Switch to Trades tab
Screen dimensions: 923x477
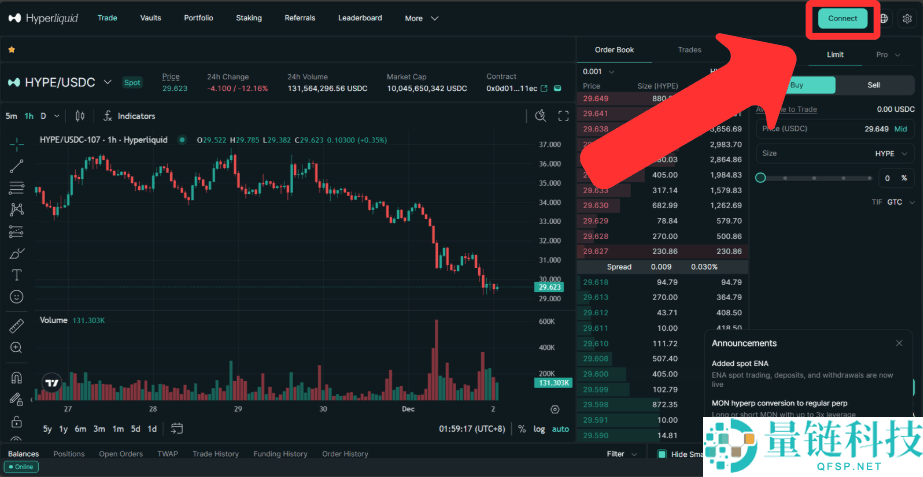point(689,50)
